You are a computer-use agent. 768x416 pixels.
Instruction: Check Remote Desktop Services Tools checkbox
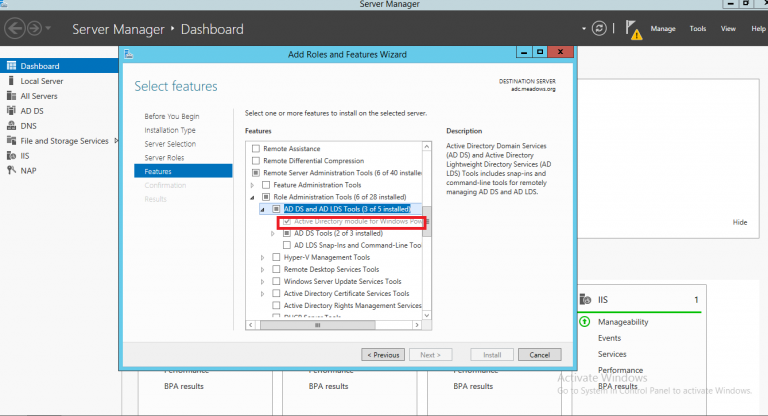tap(276, 269)
